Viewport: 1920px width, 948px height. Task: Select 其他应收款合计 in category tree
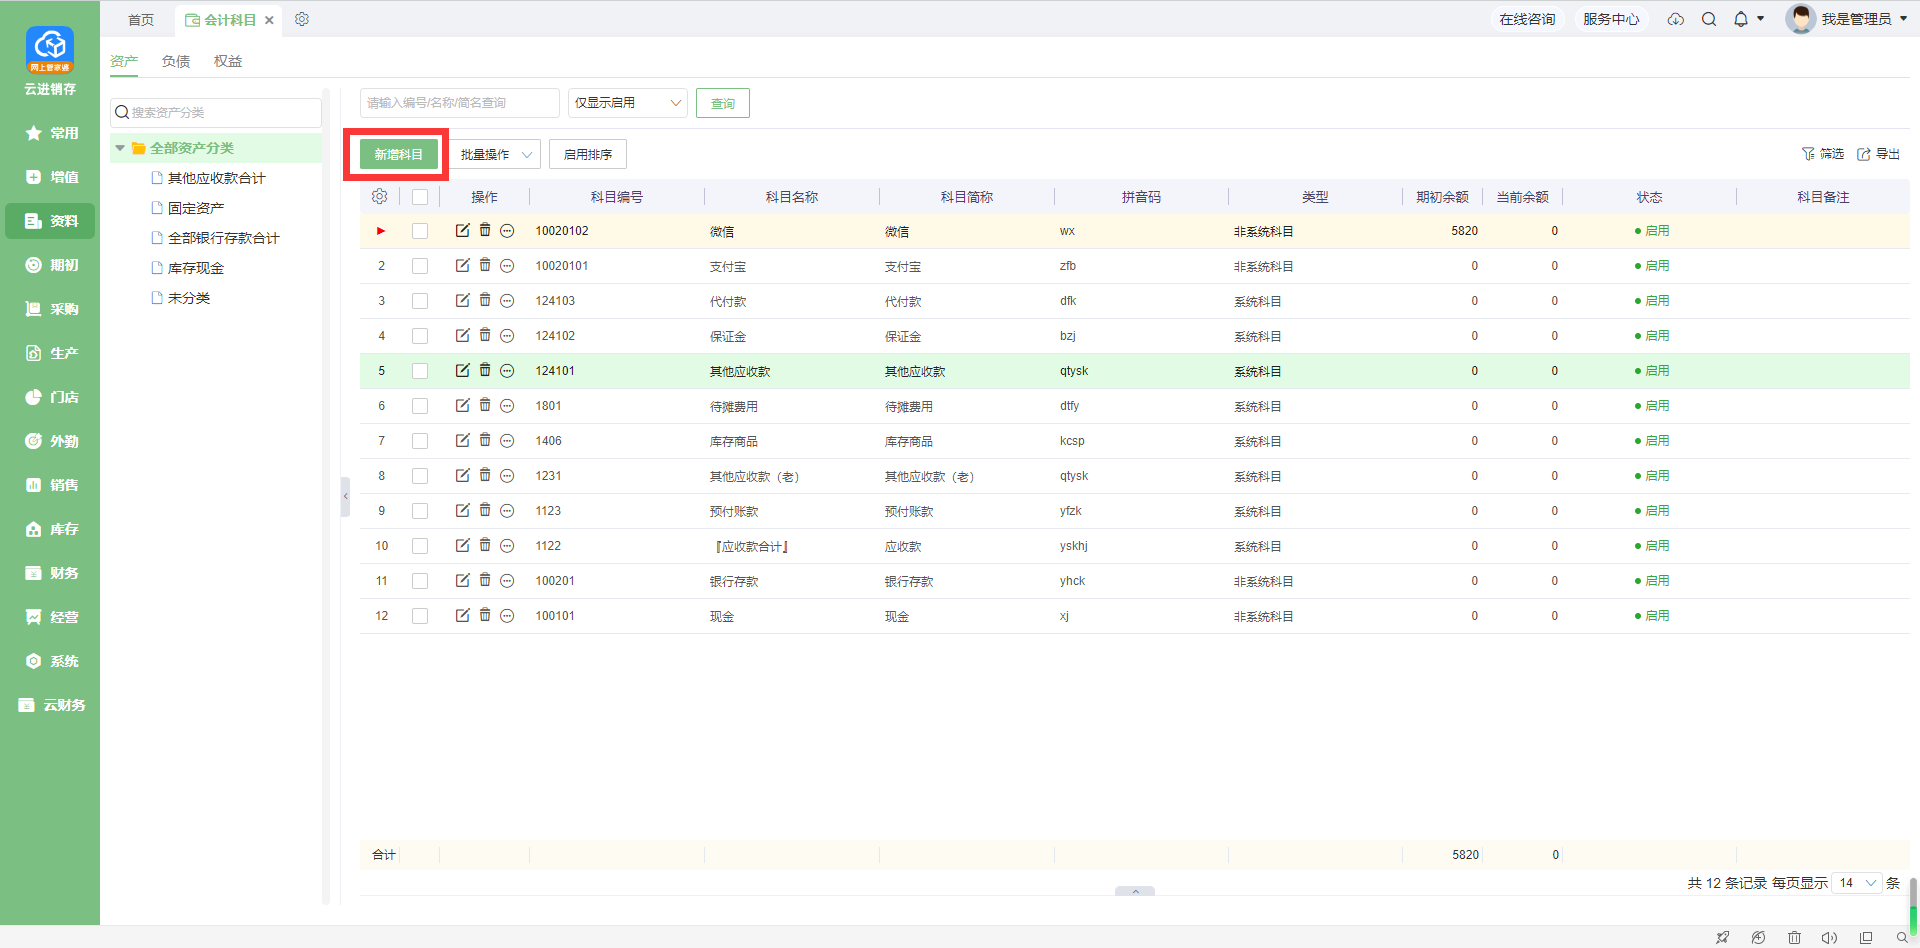(217, 178)
